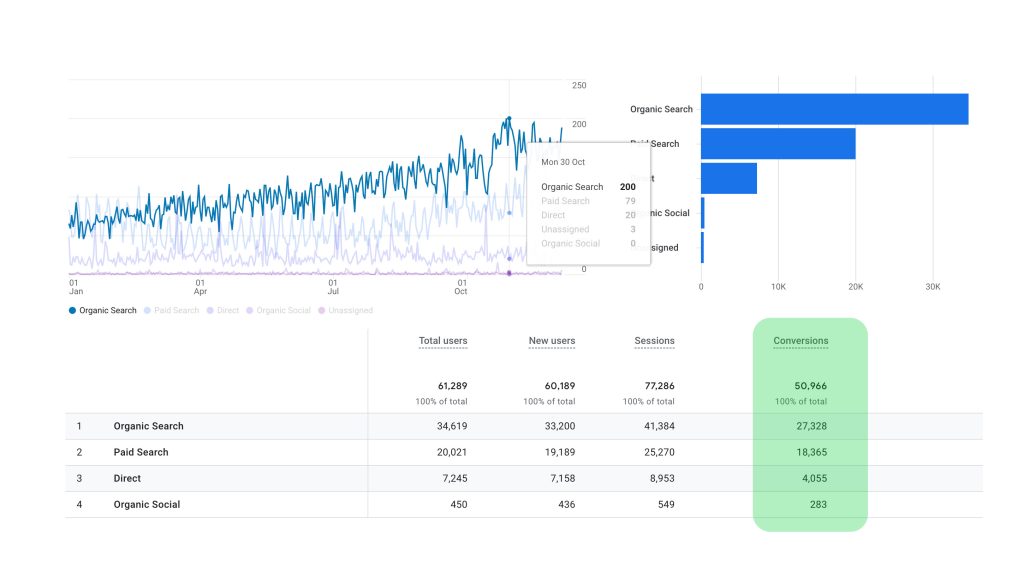Image resolution: width=1024 pixels, height=565 pixels.
Task: Click the 250 line chart axis label
Action: [x=579, y=86]
